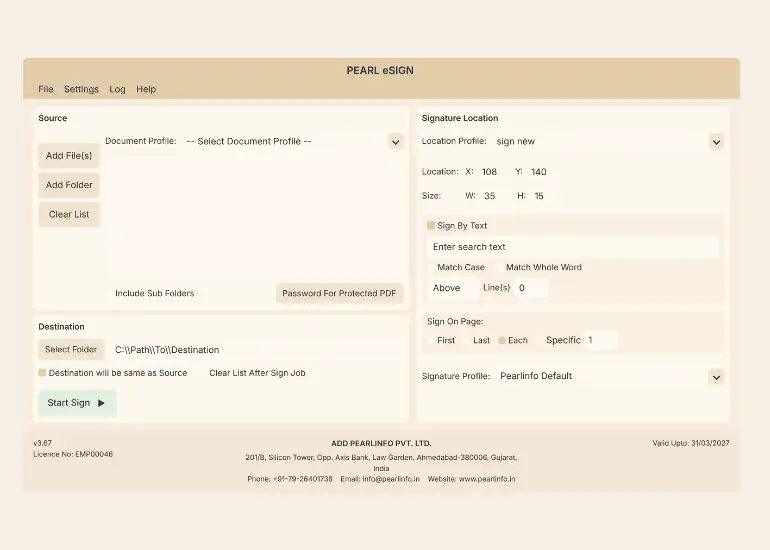Open the File menu

pos(46,89)
